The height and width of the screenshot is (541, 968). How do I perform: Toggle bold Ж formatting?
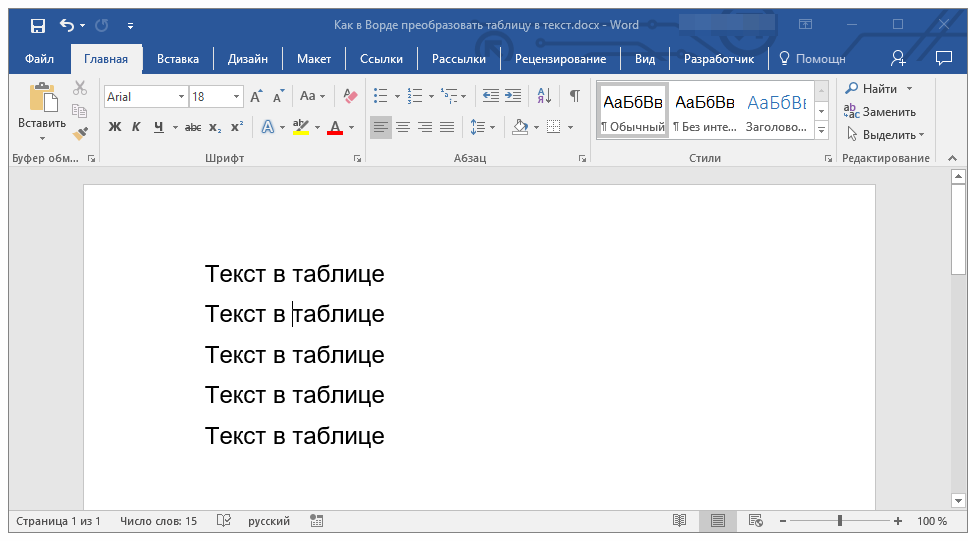point(115,127)
